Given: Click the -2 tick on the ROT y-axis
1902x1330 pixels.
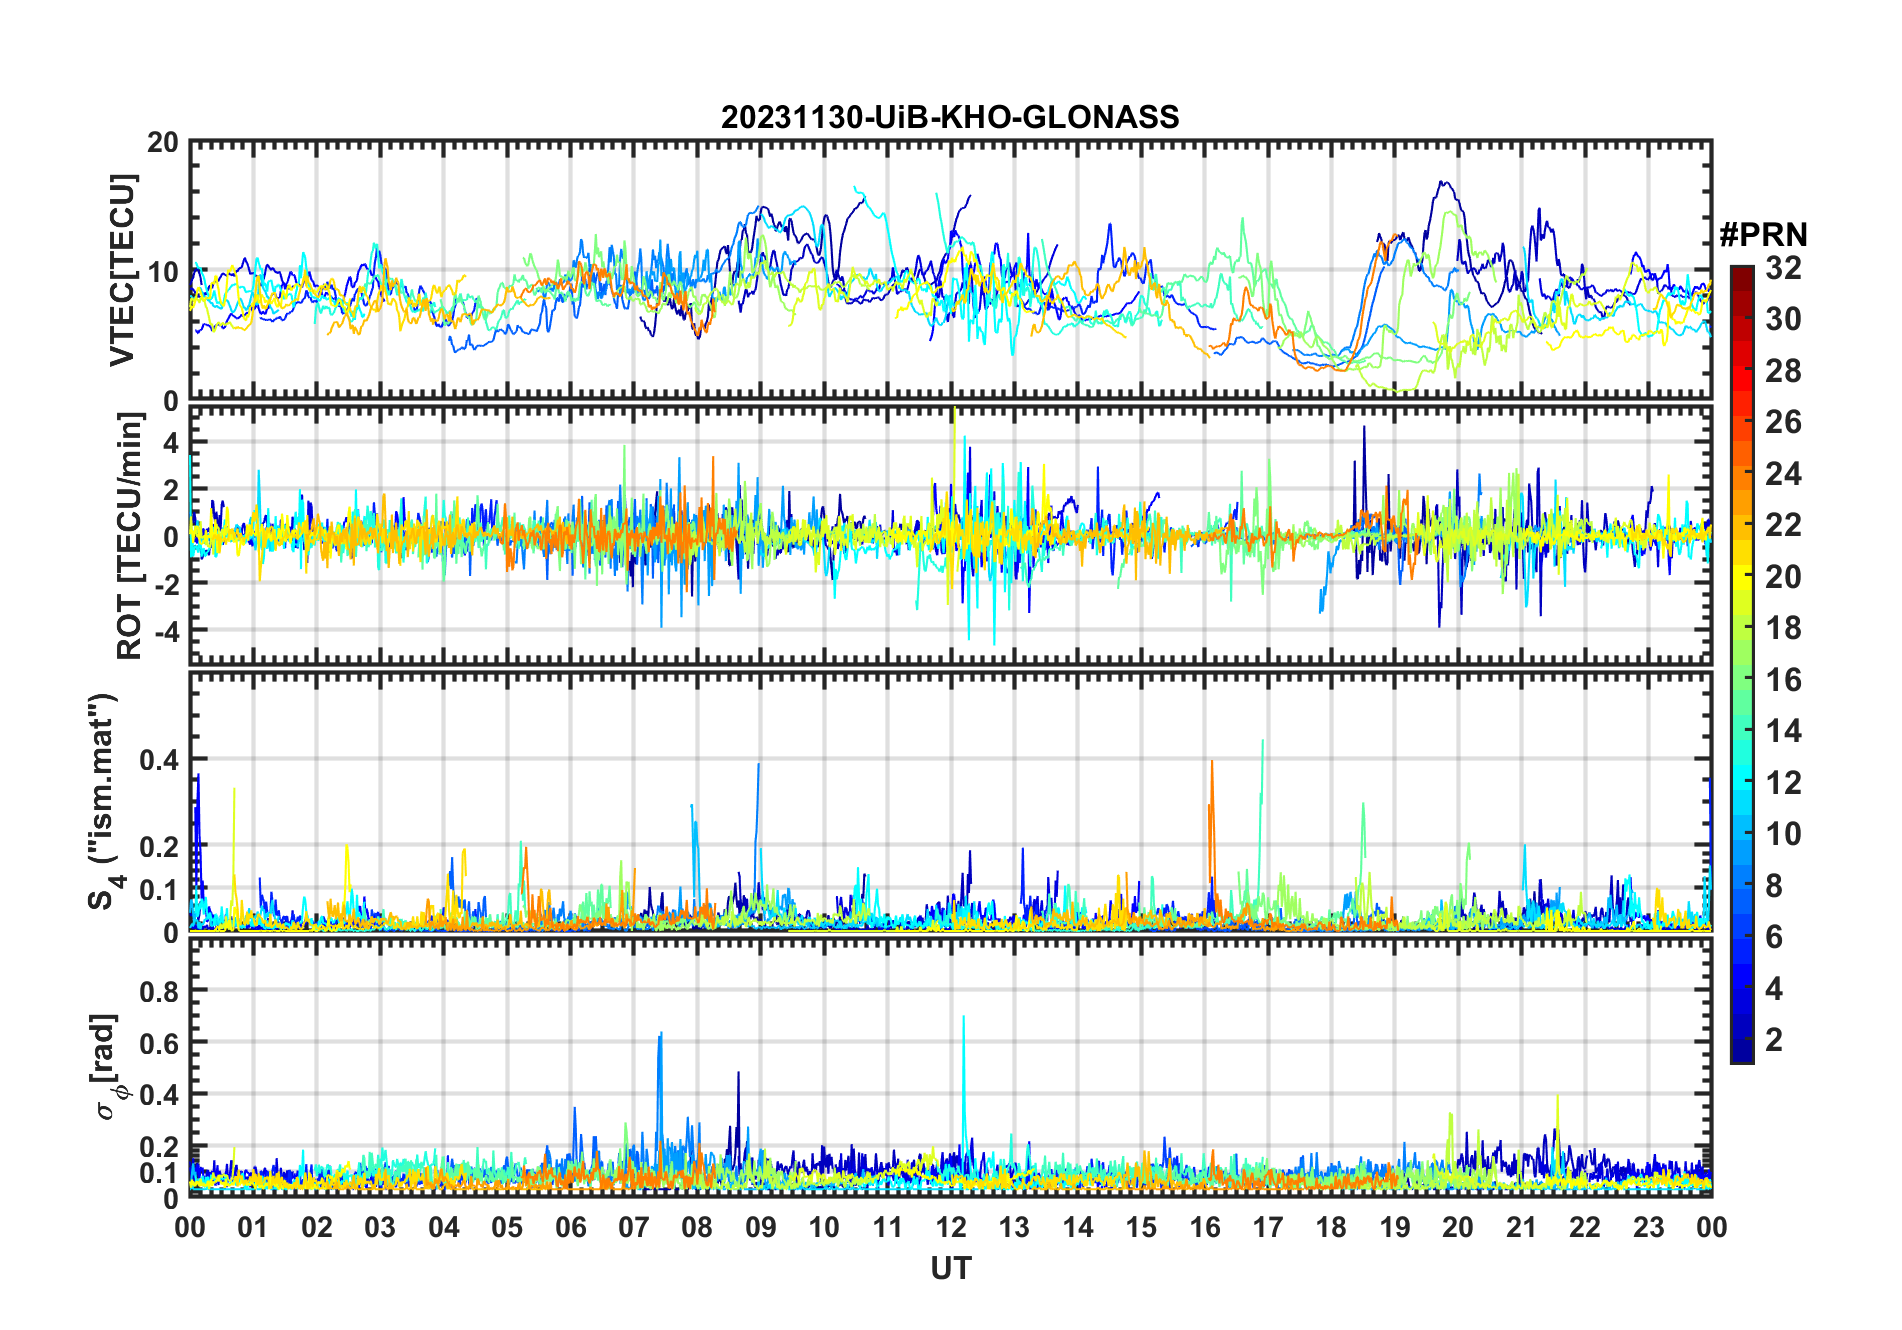Looking at the screenshot, I should point(166,584).
